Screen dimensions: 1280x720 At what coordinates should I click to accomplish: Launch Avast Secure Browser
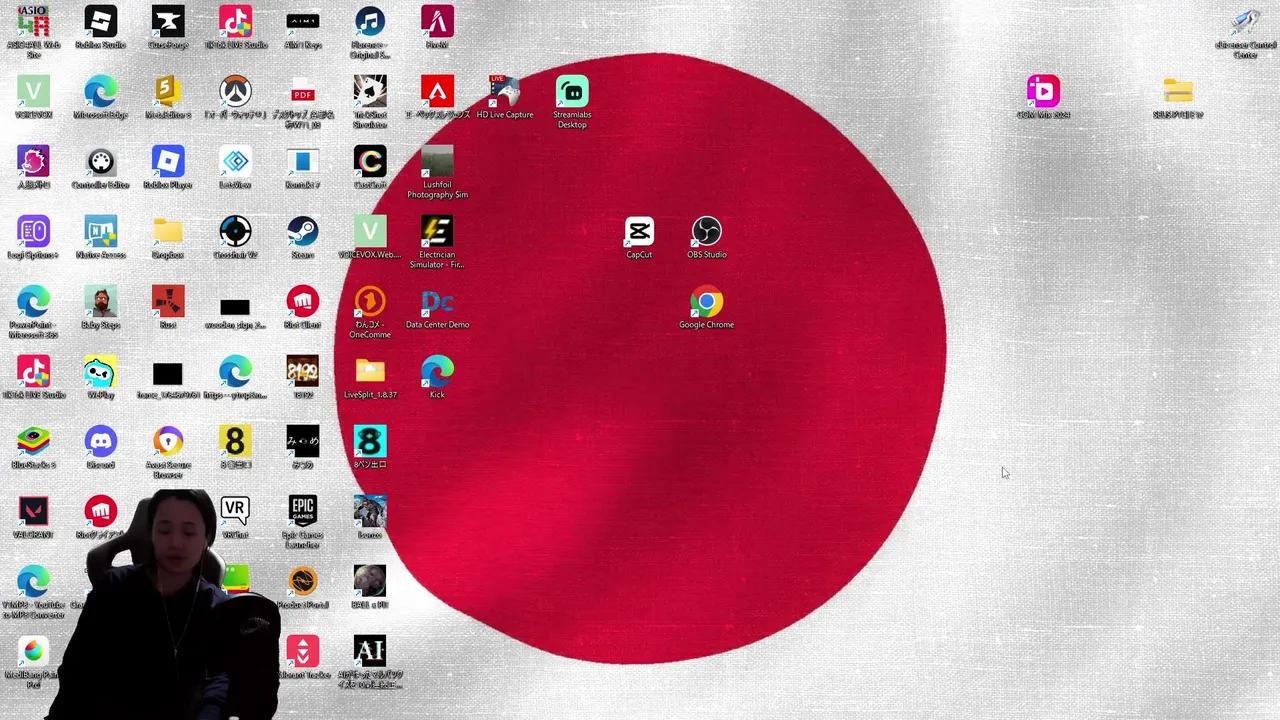[168, 442]
